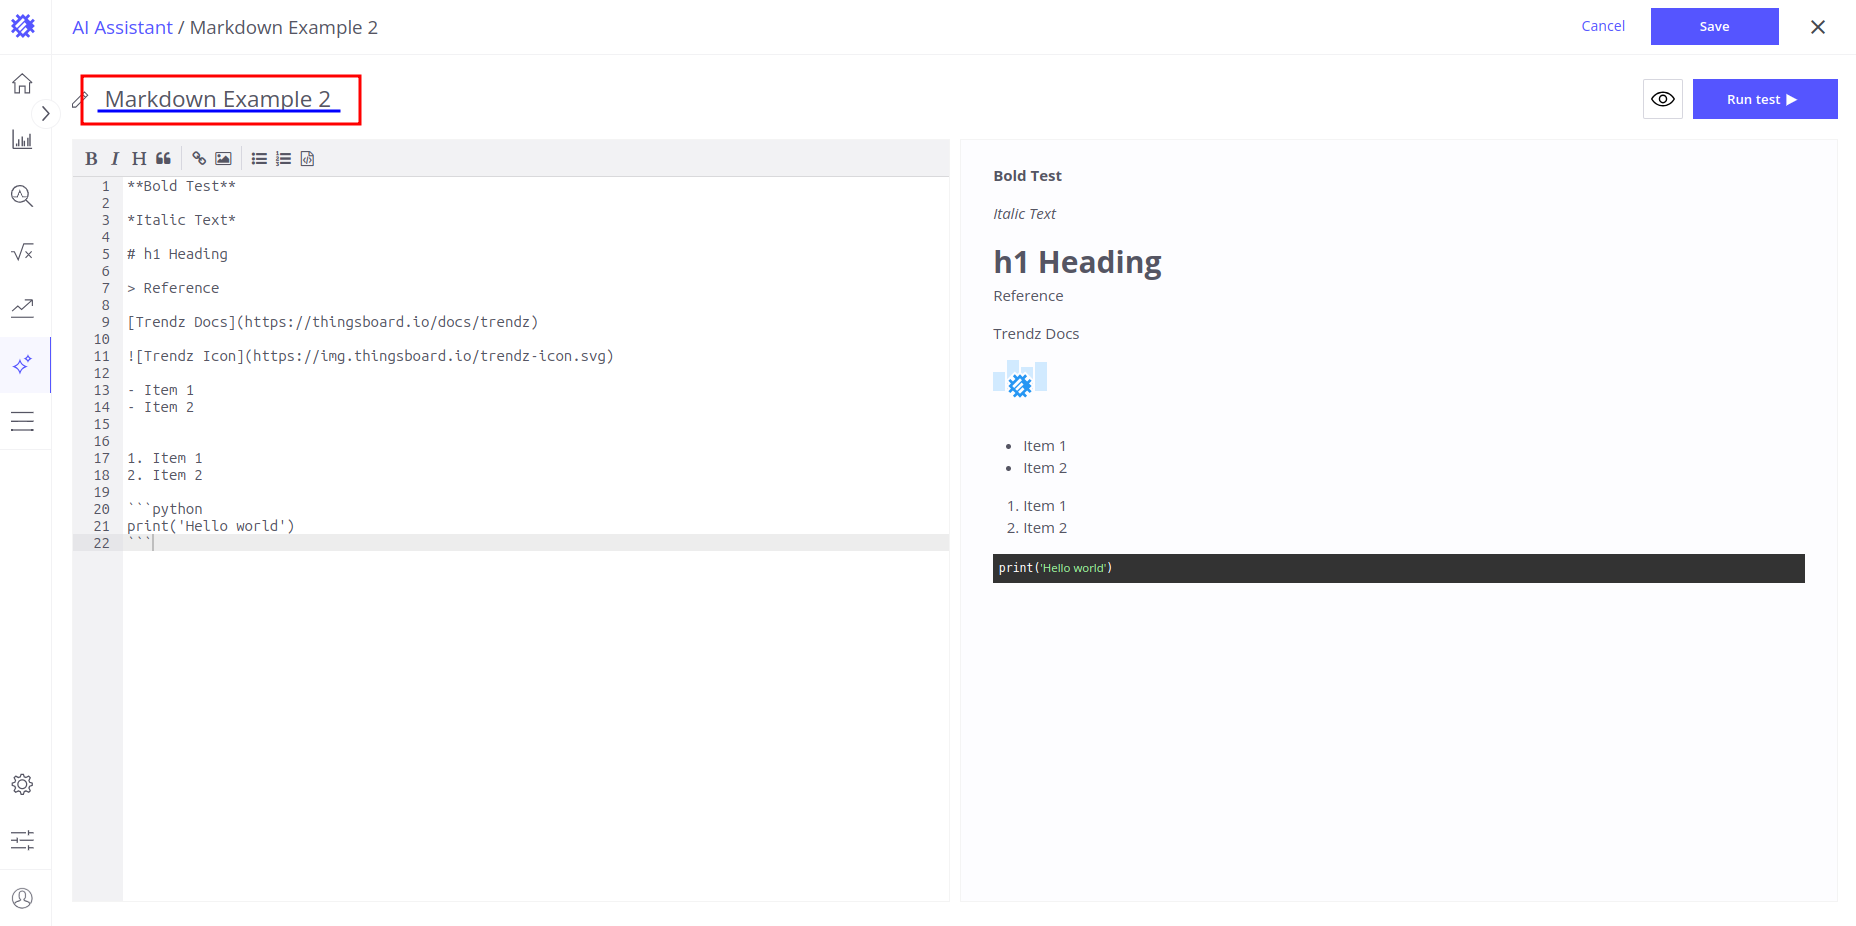Expand the left sidebar with the chevron
This screenshot has width=1856, height=926.
[45, 114]
